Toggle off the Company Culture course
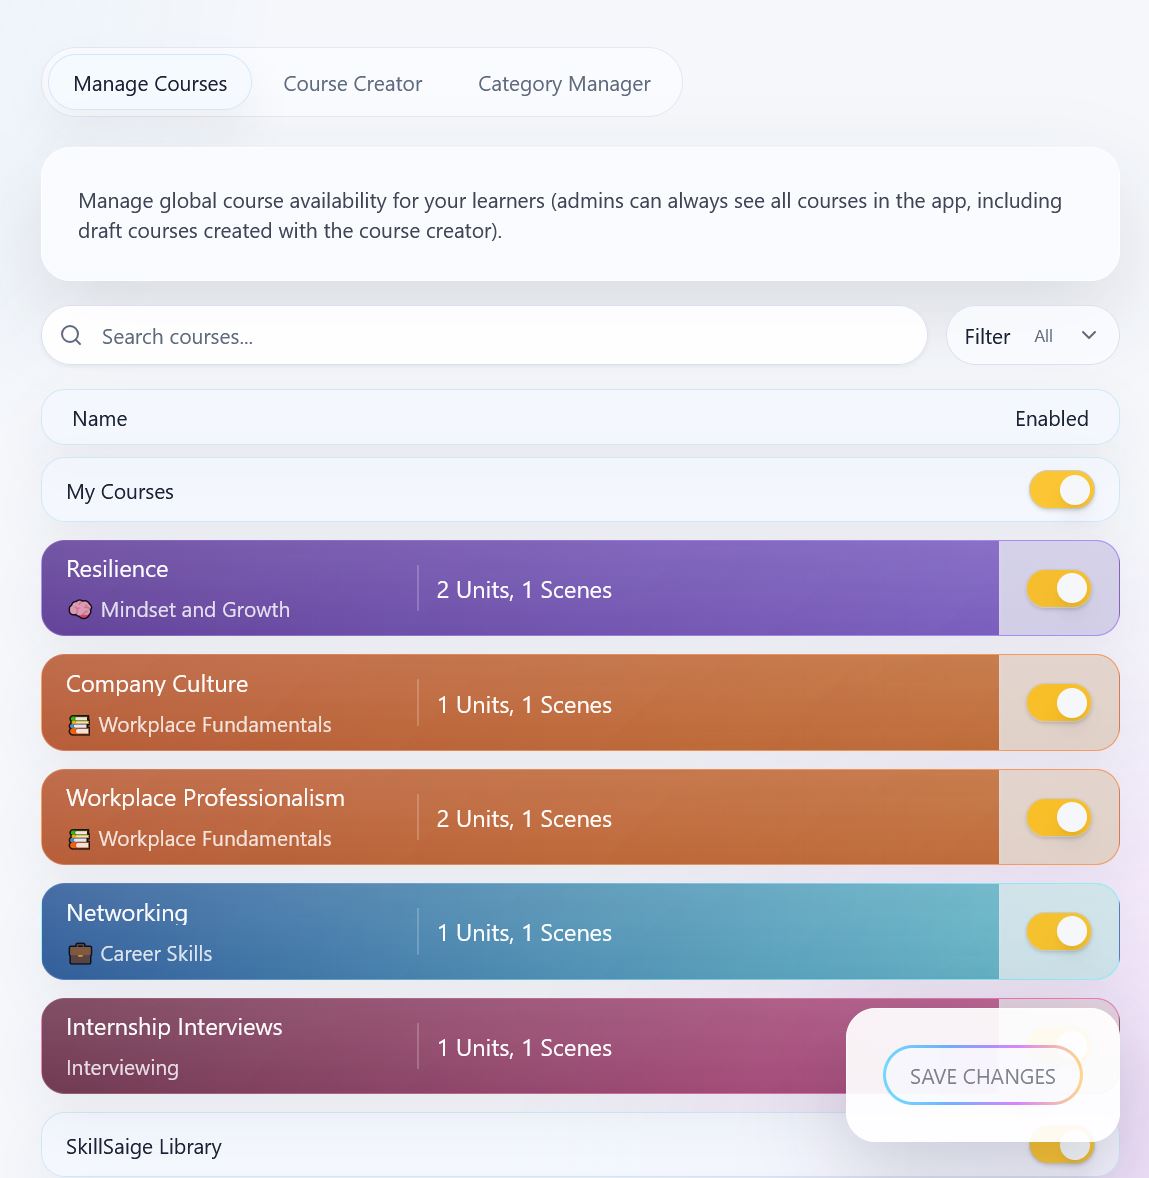 (1059, 702)
